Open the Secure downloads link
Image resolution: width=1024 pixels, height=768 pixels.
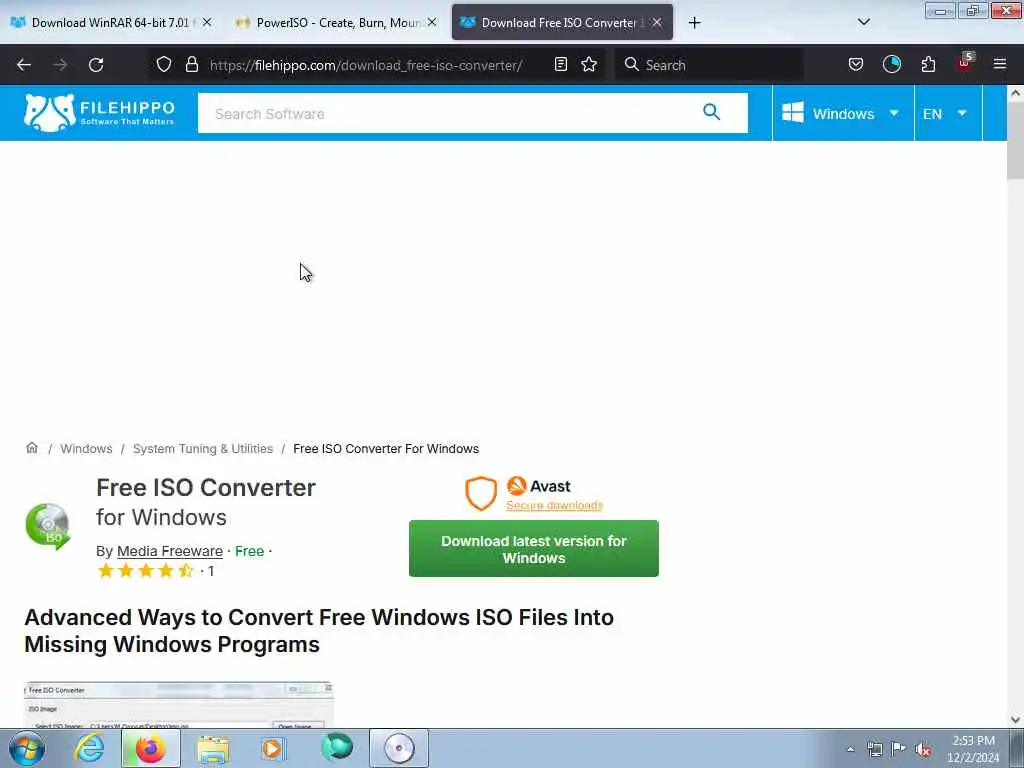[554, 505]
